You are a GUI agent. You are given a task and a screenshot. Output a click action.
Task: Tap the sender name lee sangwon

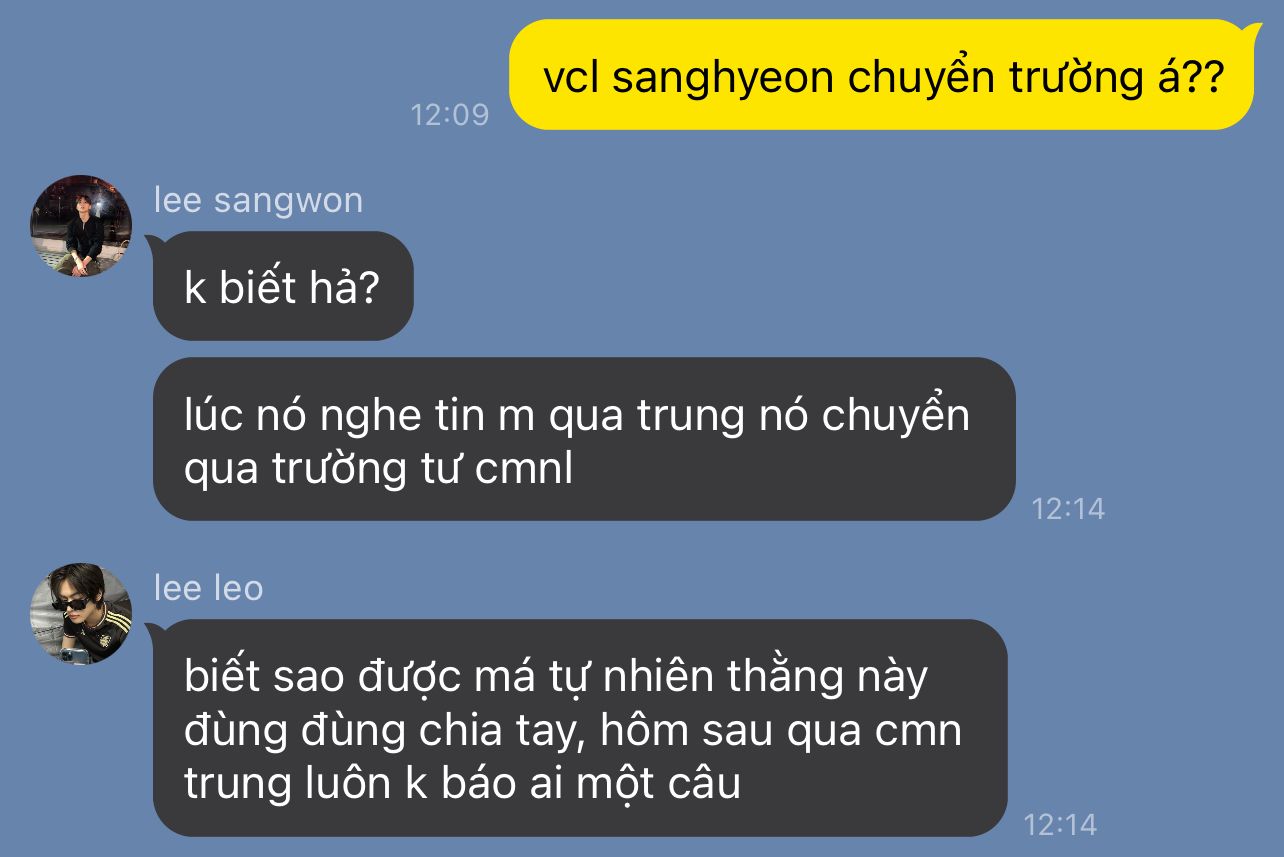click(258, 200)
